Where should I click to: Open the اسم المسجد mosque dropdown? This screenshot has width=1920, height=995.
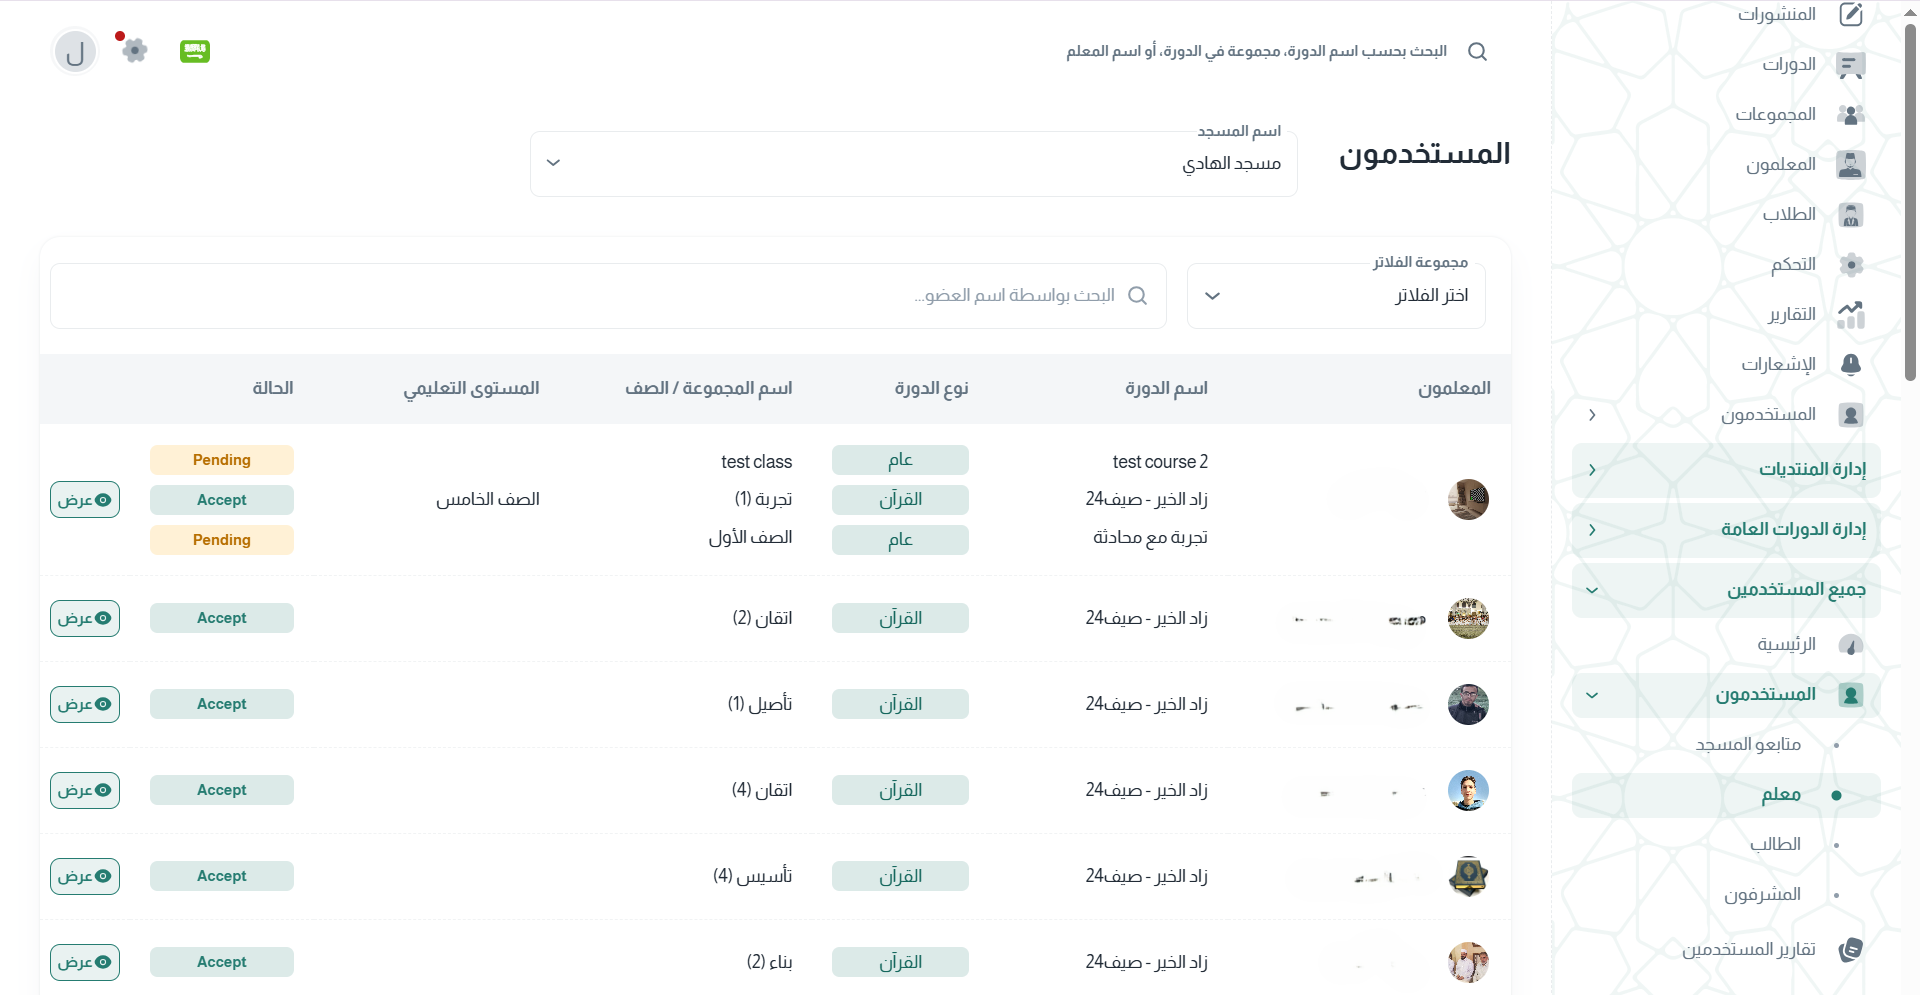(x=913, y=164)
